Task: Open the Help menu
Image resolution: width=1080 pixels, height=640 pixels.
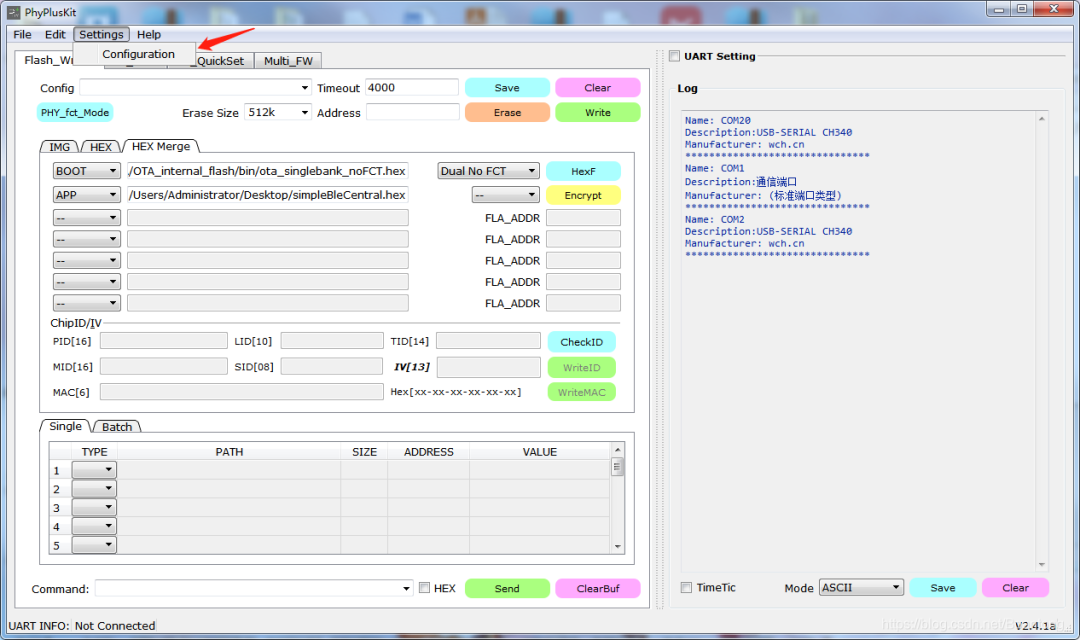Action: [x=149, y=34]
